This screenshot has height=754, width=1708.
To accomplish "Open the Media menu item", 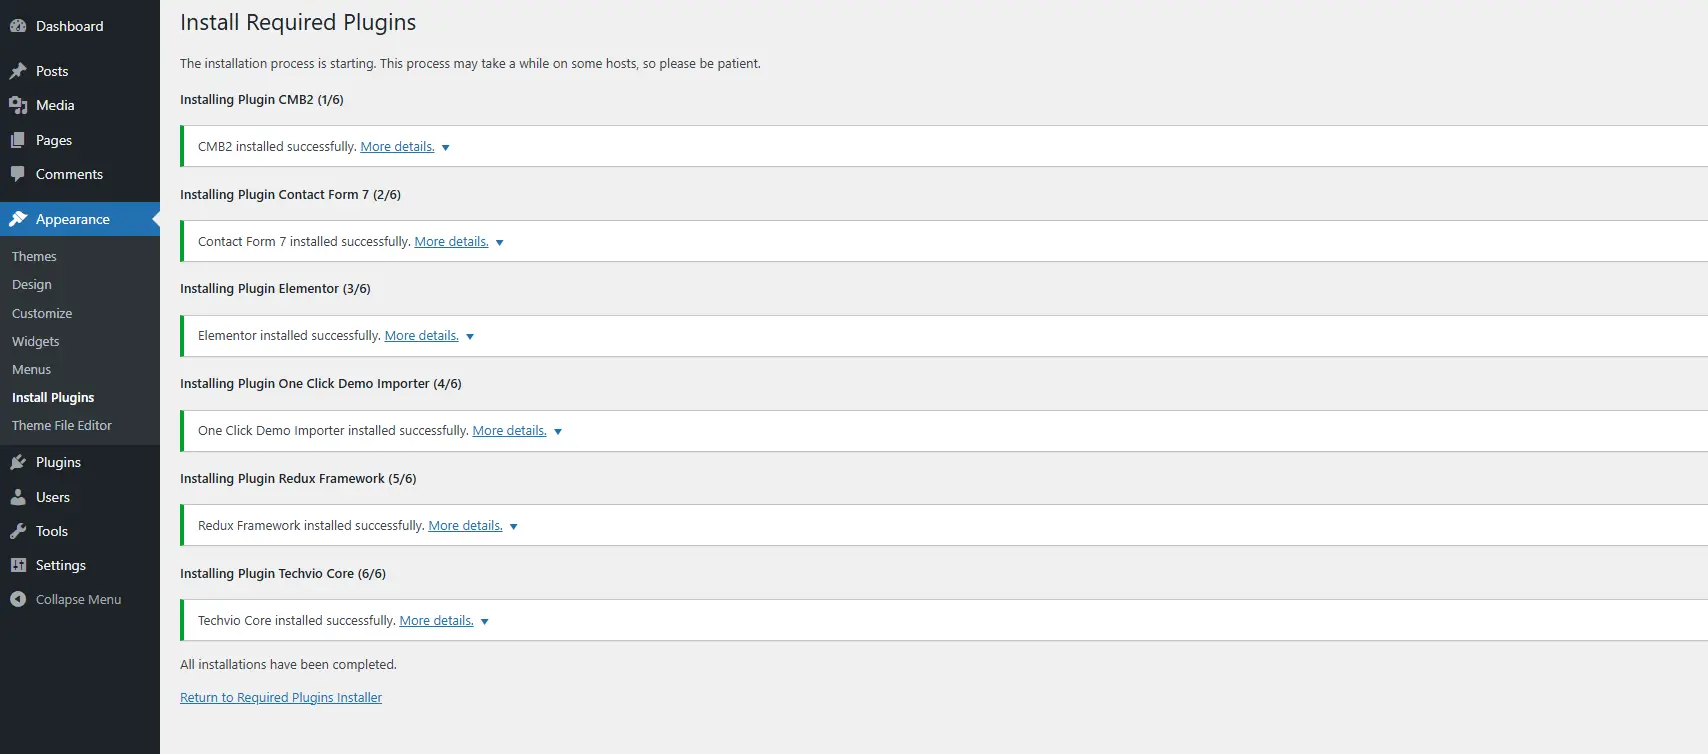I will coord(80,105).
